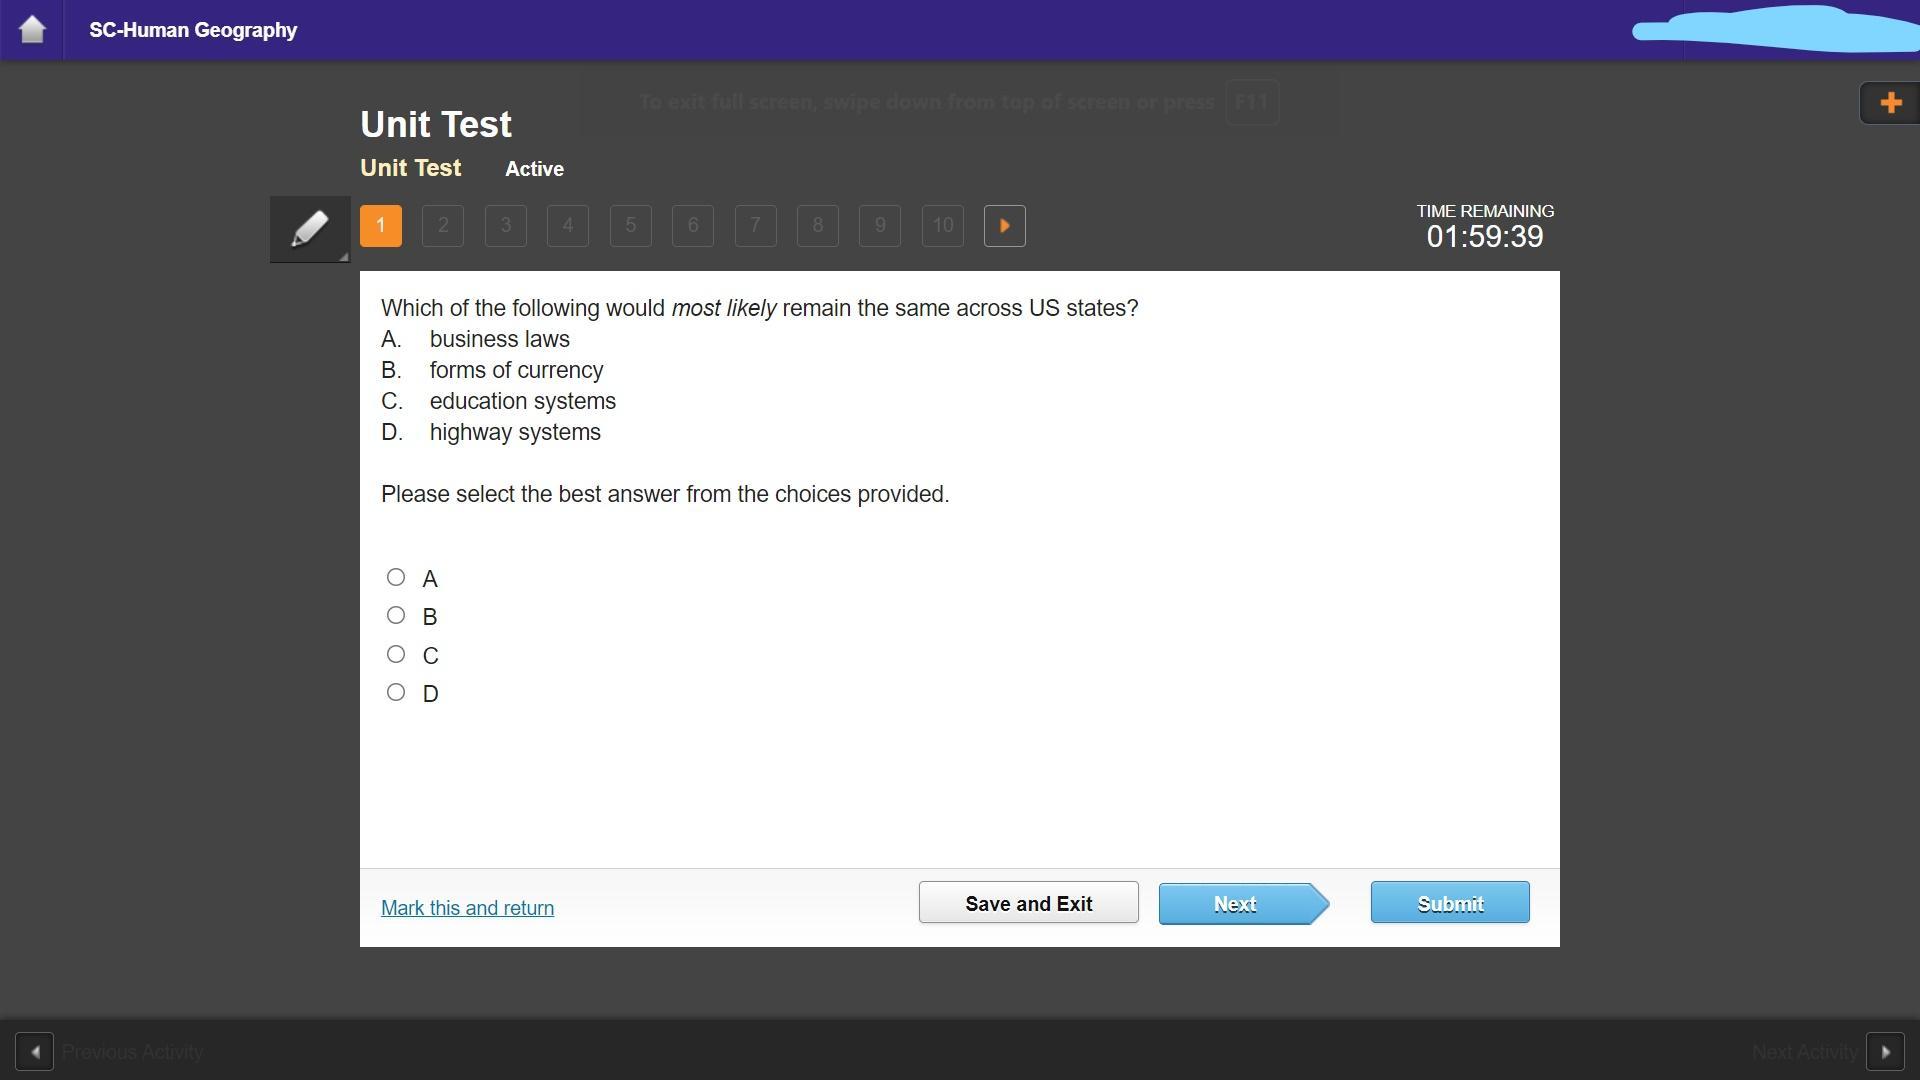This screenshot has height=1080, width=1920.
Task: Choose radio option D
Action: click(x=396, y=693)
